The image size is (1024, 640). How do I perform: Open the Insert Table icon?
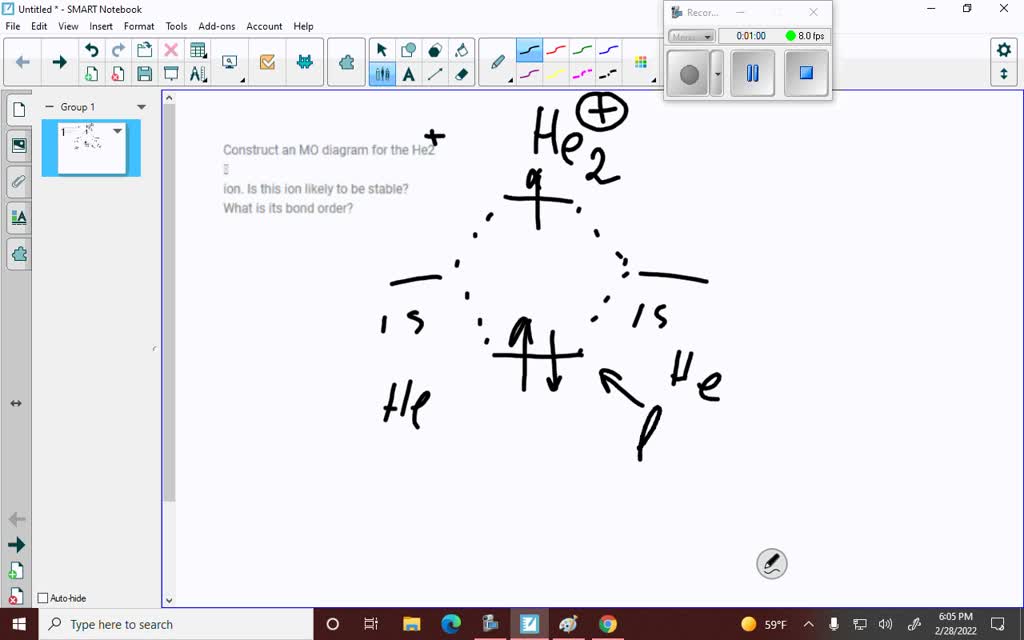pos(197,49)
